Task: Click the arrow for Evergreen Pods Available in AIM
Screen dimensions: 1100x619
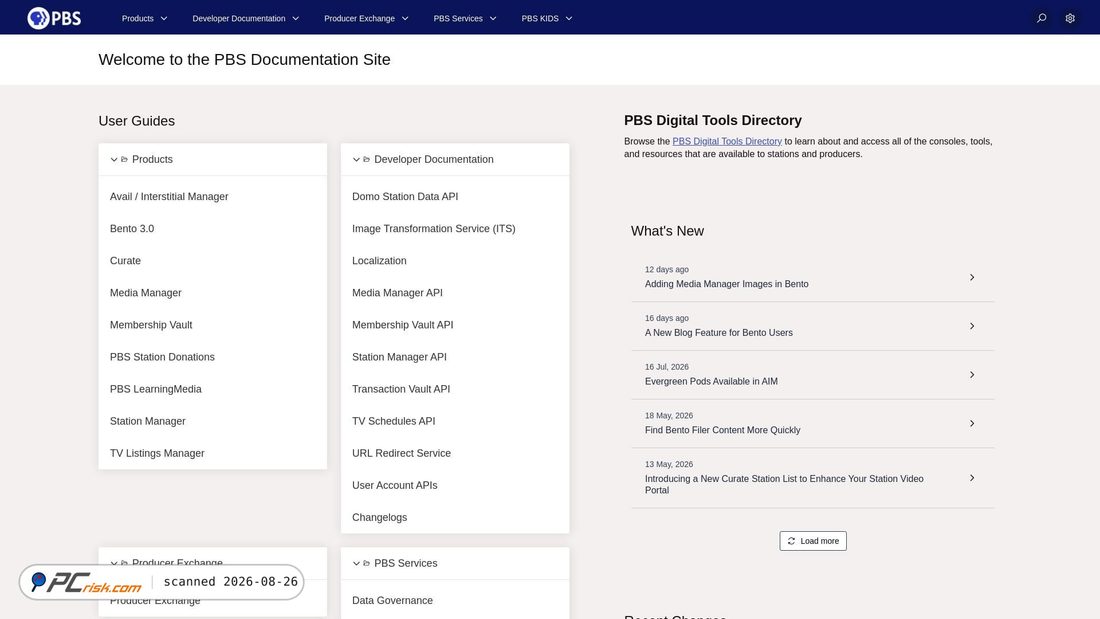Action: pyautogui.click(x=972, y=375)
